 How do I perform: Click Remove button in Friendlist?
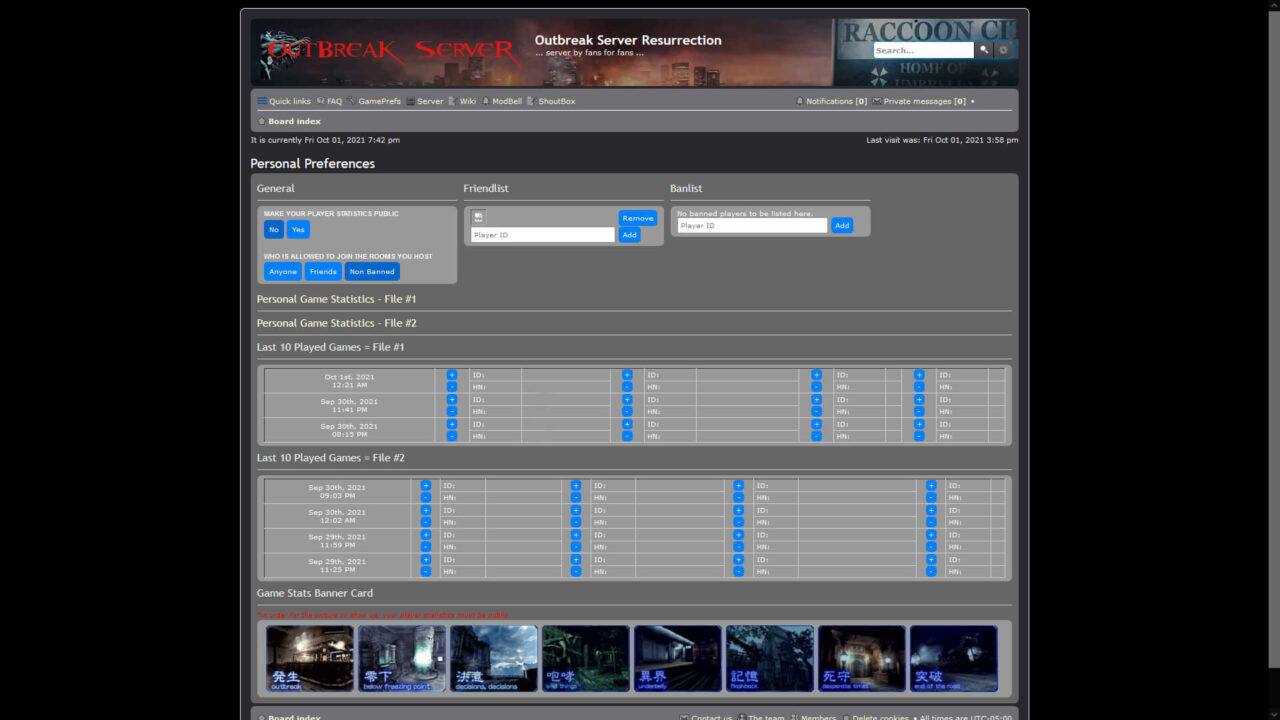pos(637,218)
